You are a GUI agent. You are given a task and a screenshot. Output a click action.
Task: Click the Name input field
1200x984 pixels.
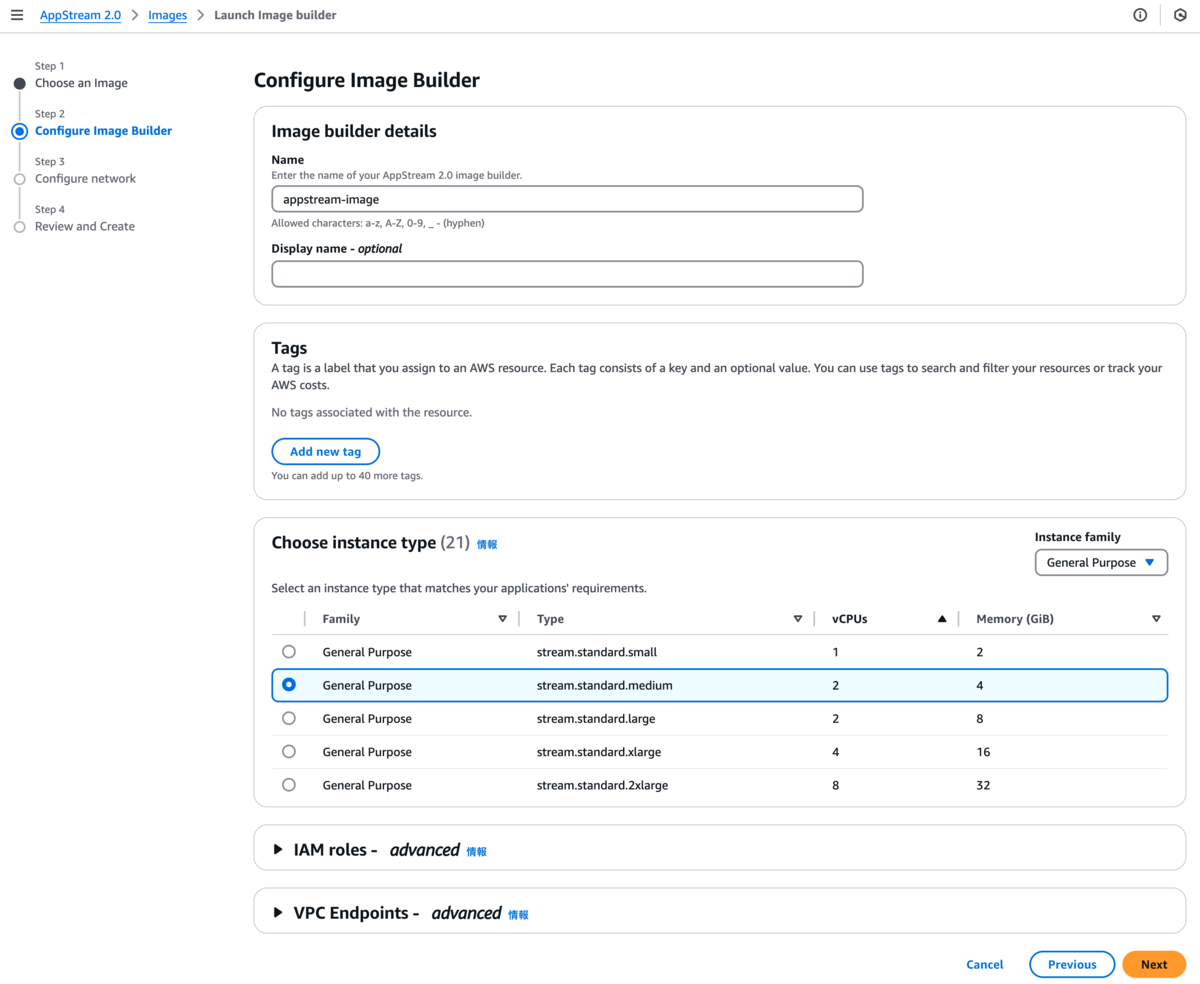[567, 199]
